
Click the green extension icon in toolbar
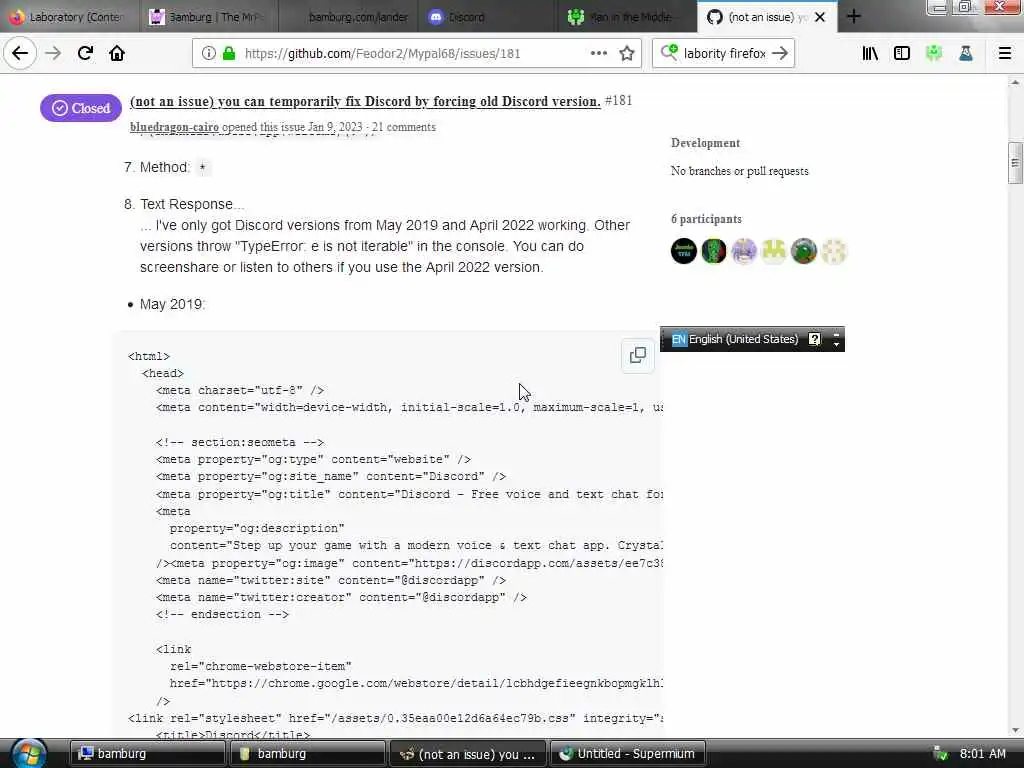point(934,53)
